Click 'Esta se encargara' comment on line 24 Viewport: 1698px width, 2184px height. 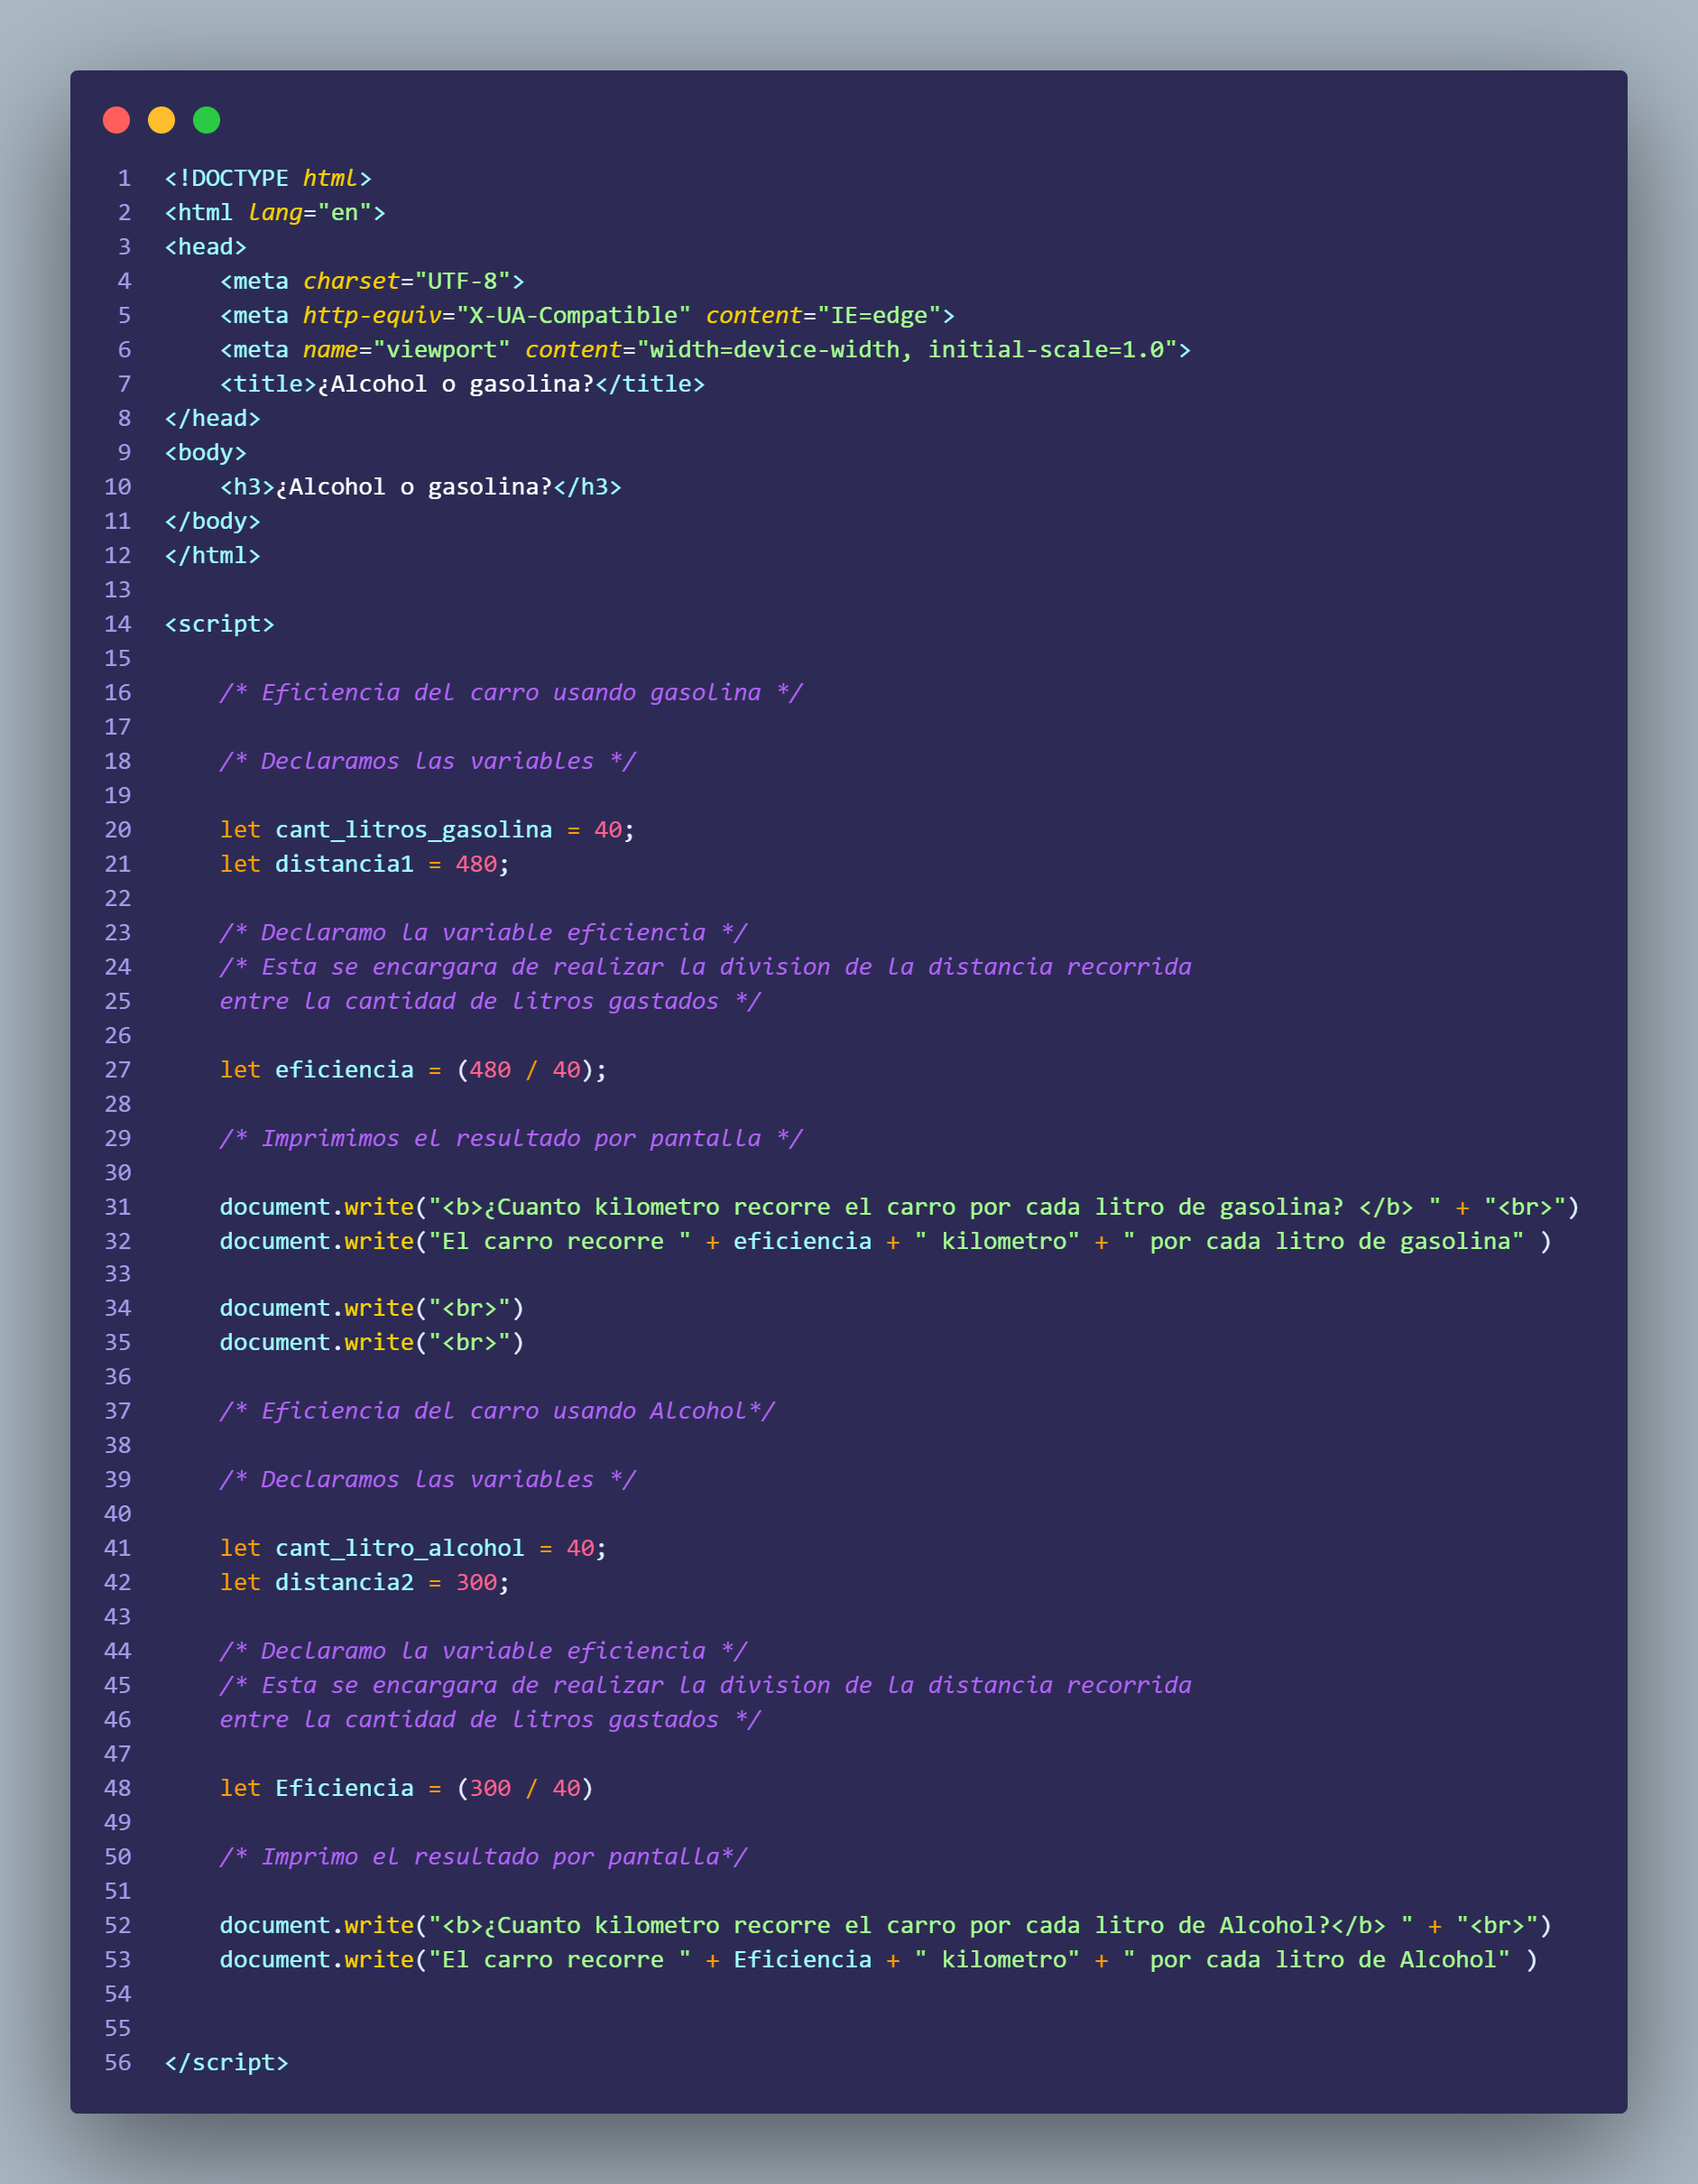point(706,967)
